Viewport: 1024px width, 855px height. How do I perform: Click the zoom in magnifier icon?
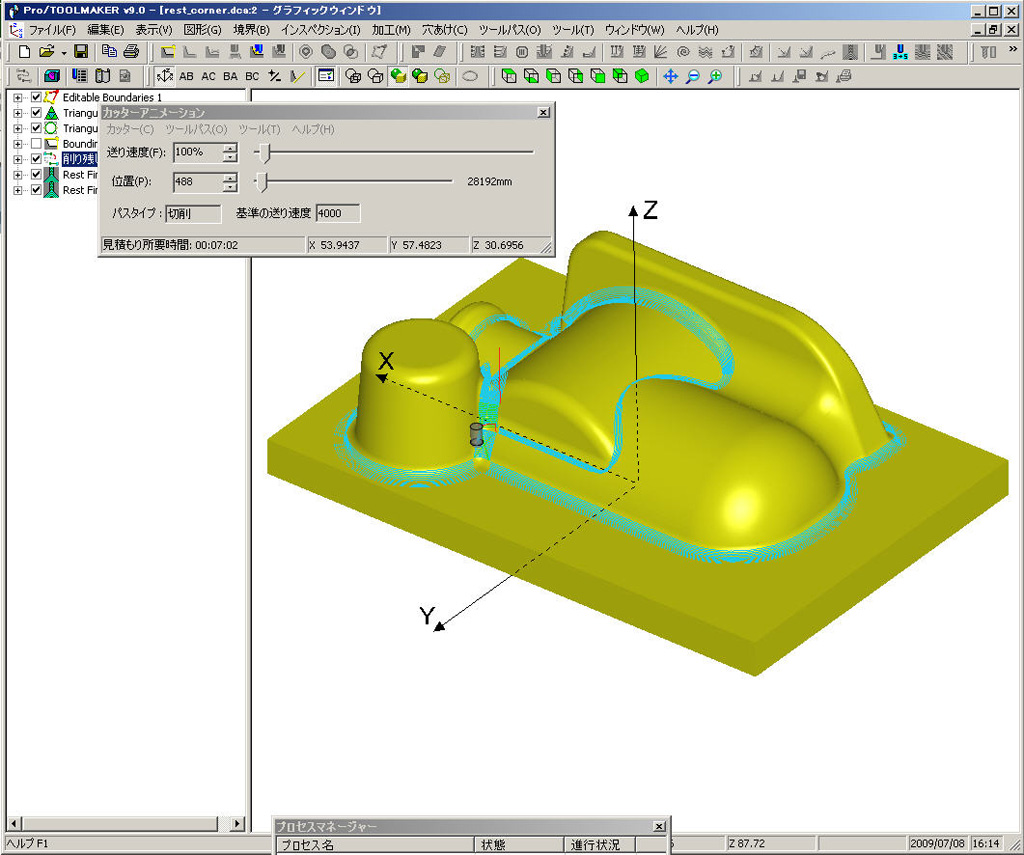click(x=715, y=76)
